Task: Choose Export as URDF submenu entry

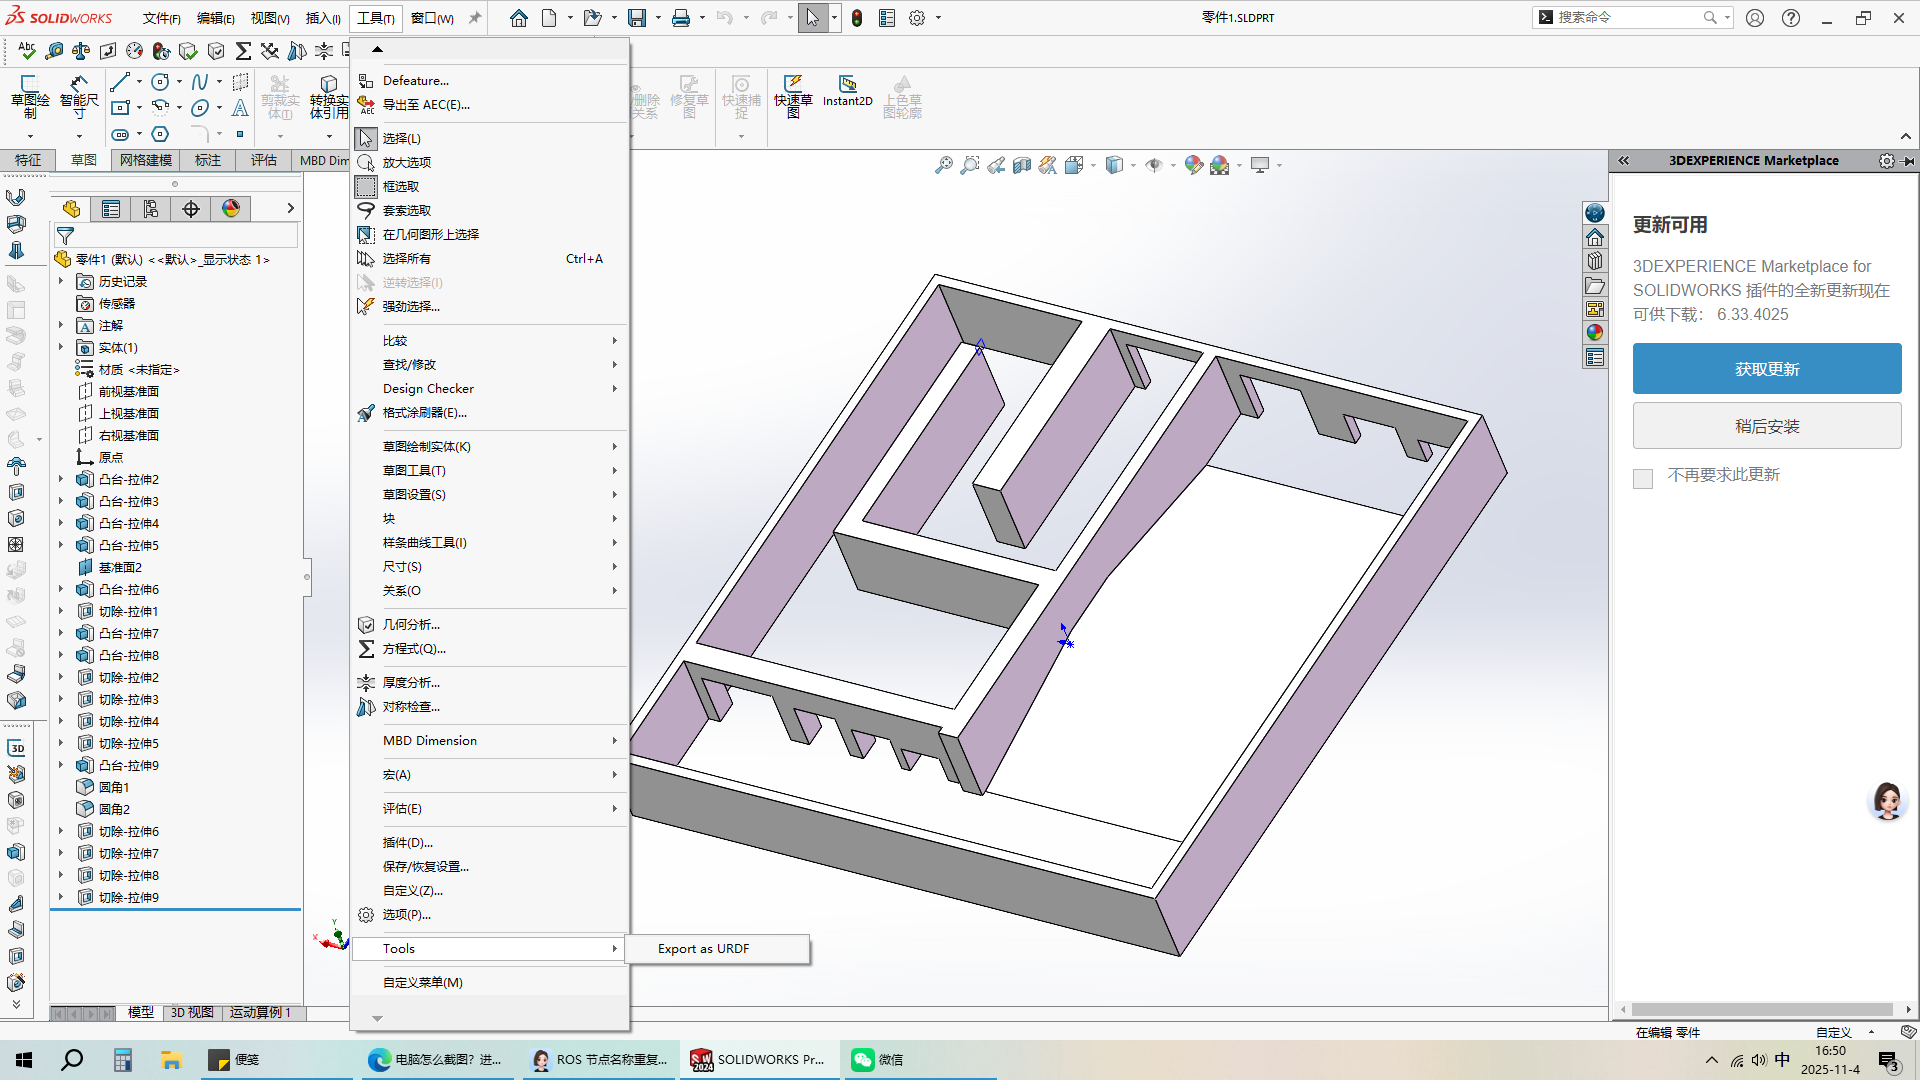Action: [x=704, y=948]
